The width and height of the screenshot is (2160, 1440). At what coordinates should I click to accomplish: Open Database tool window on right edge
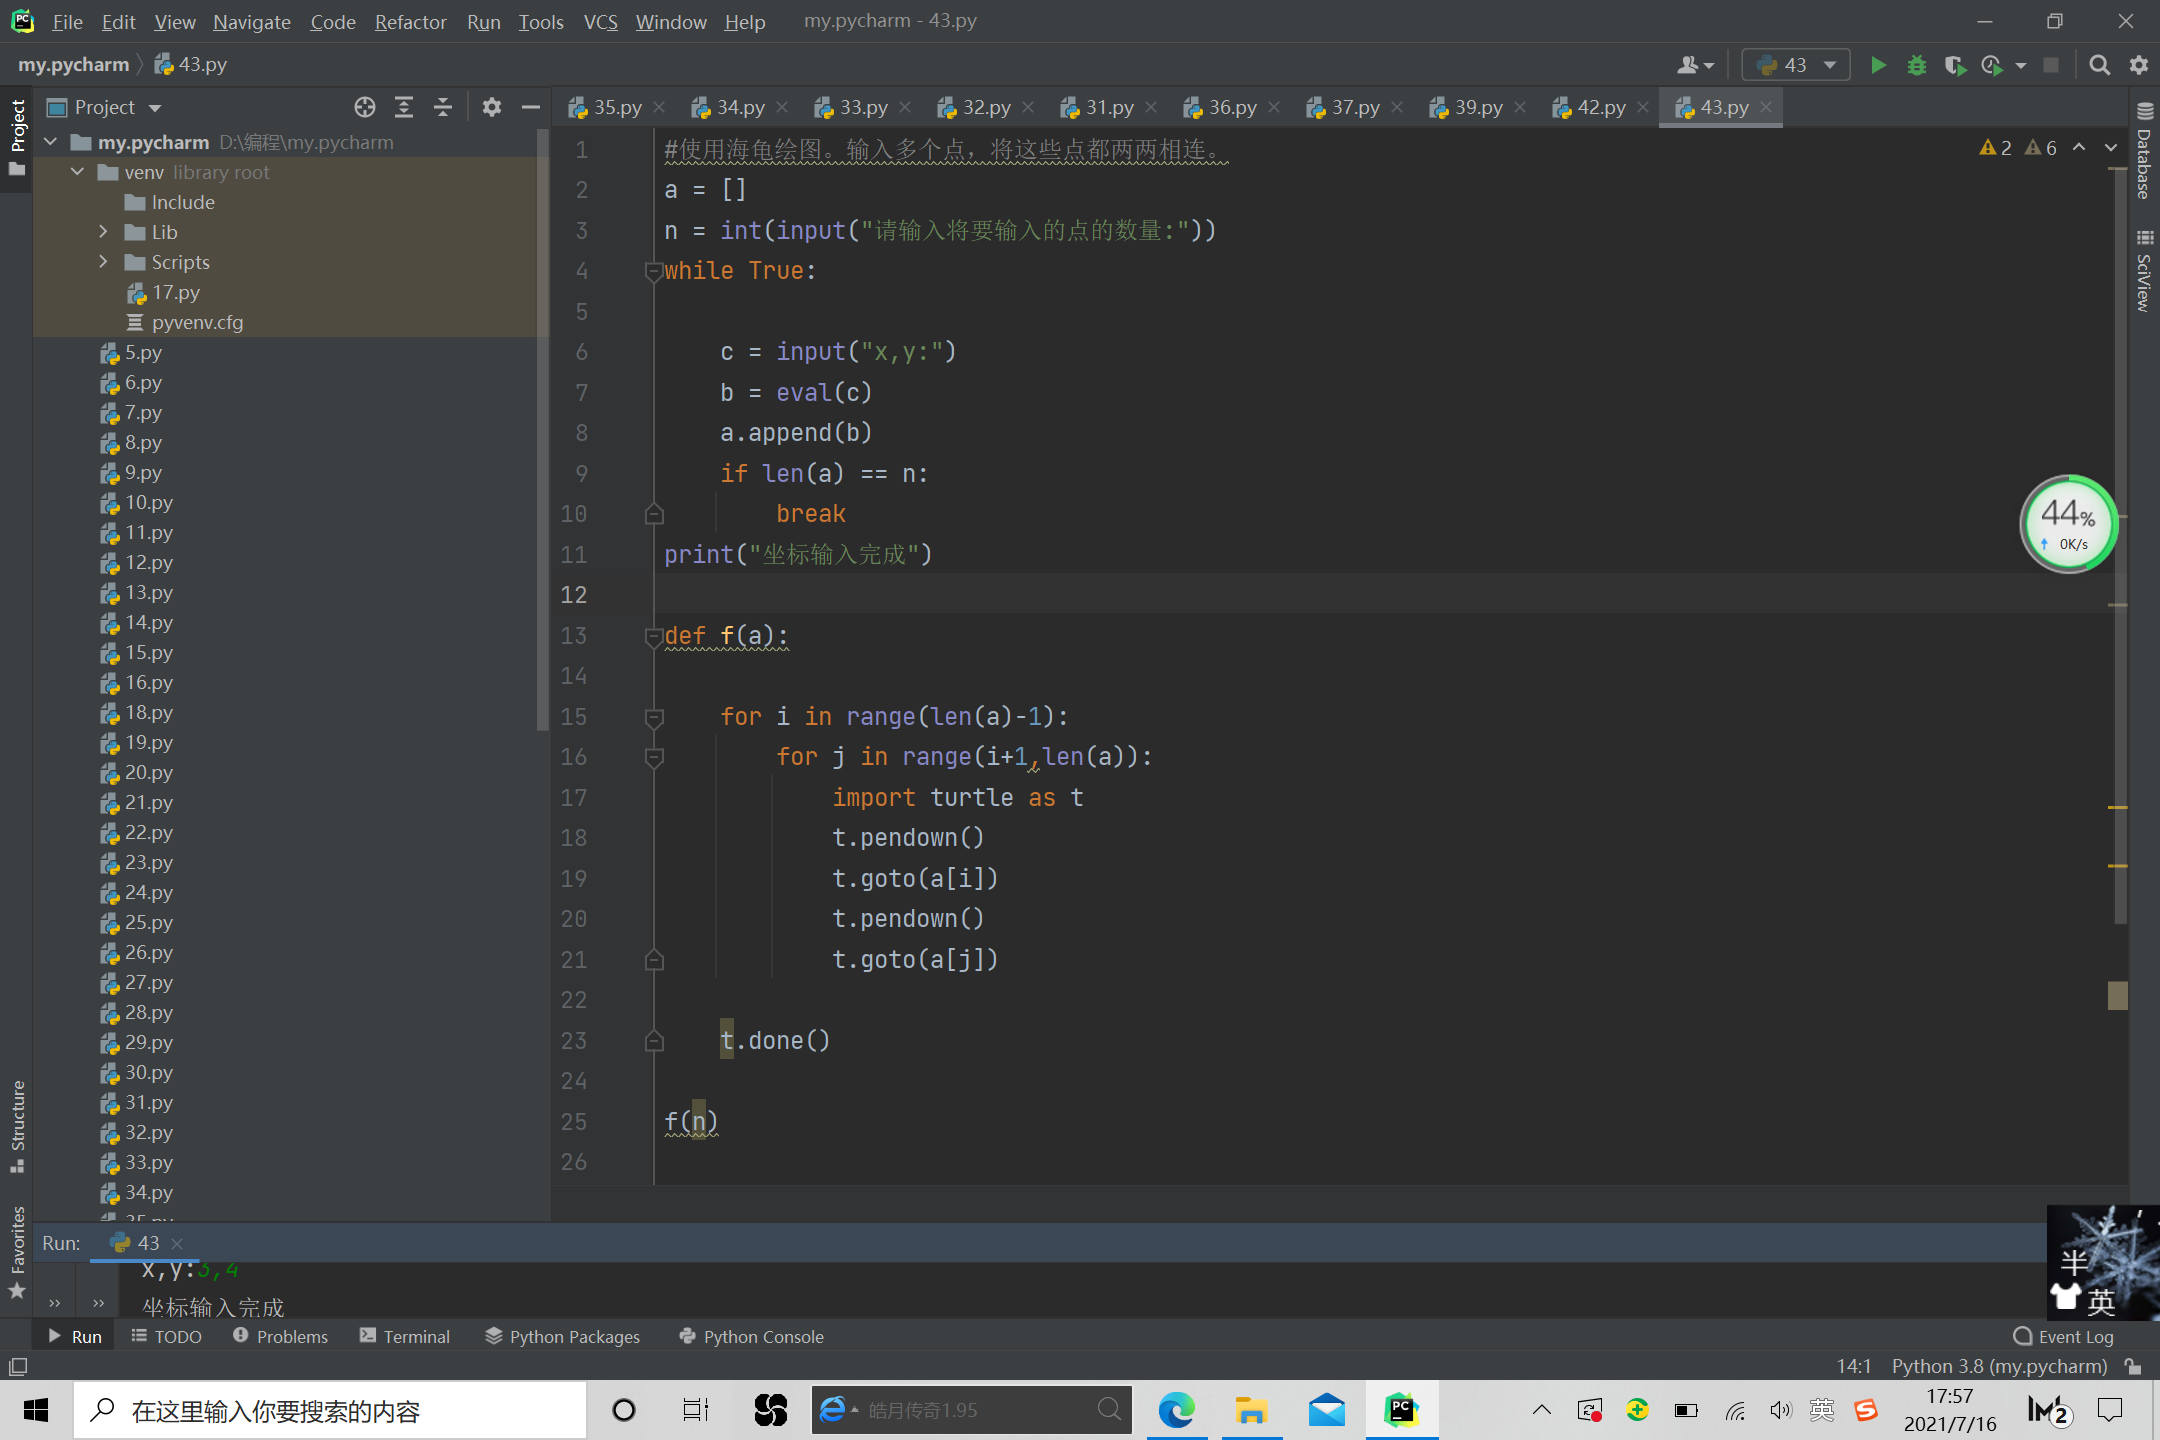click(x=2144, y=152)
